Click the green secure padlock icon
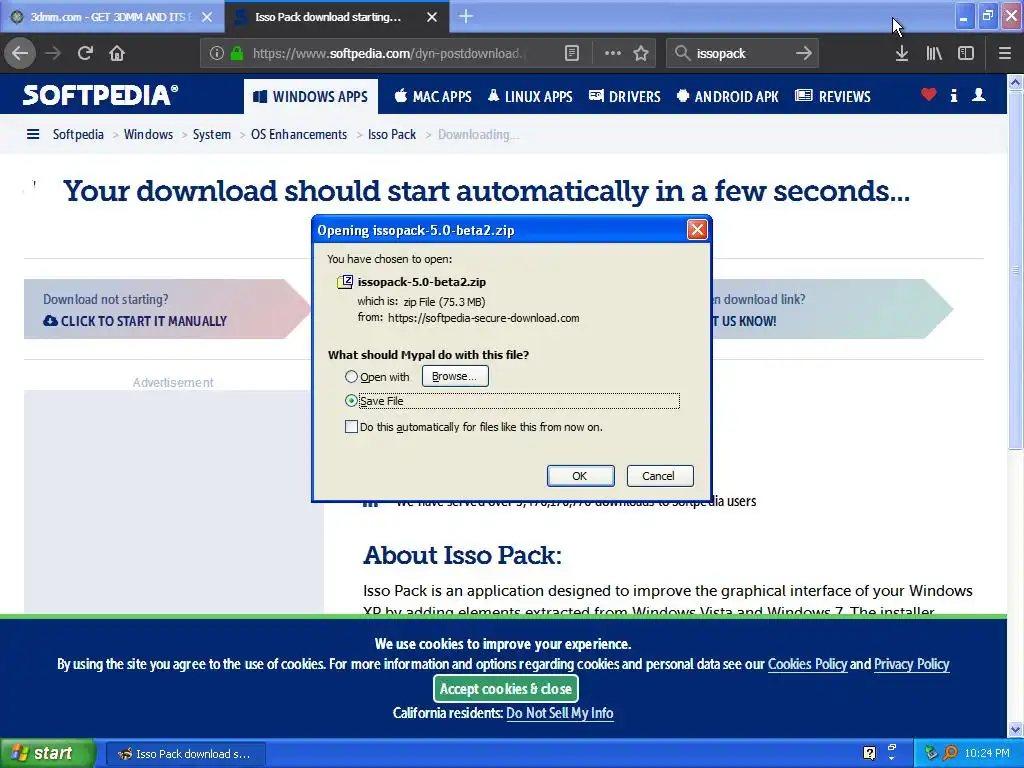This screenshot has width=1024, height=768. [x=237, y=54]
